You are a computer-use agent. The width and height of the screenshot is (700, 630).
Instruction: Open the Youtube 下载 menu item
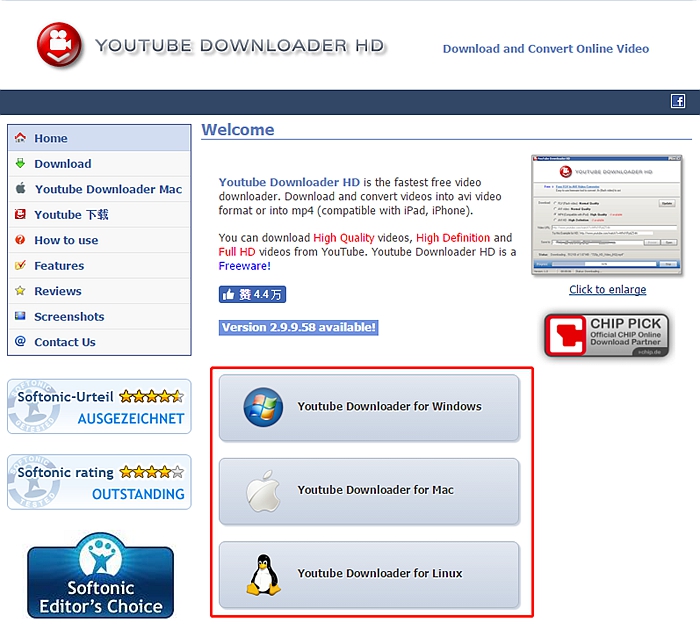click(99, 214)
